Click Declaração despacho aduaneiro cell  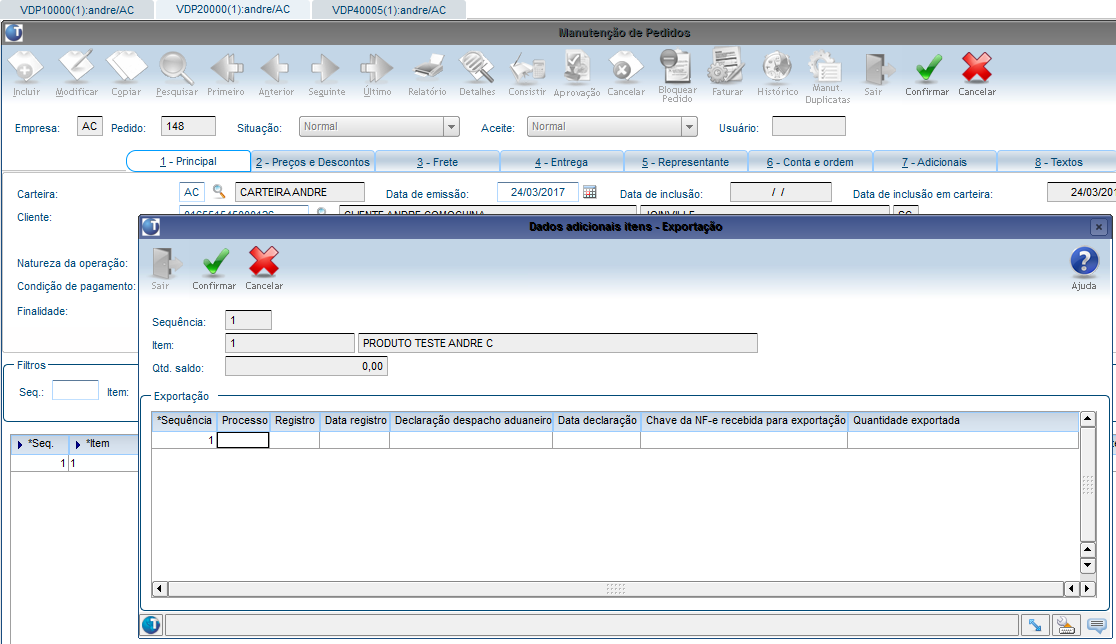pos(471,440)
